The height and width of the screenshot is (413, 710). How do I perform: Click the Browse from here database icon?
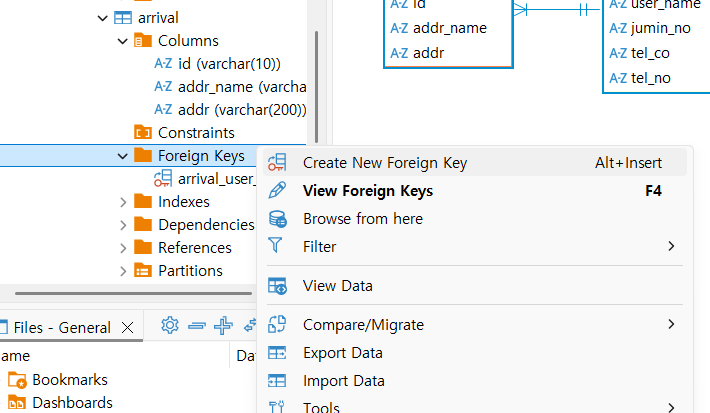(278, 219)
